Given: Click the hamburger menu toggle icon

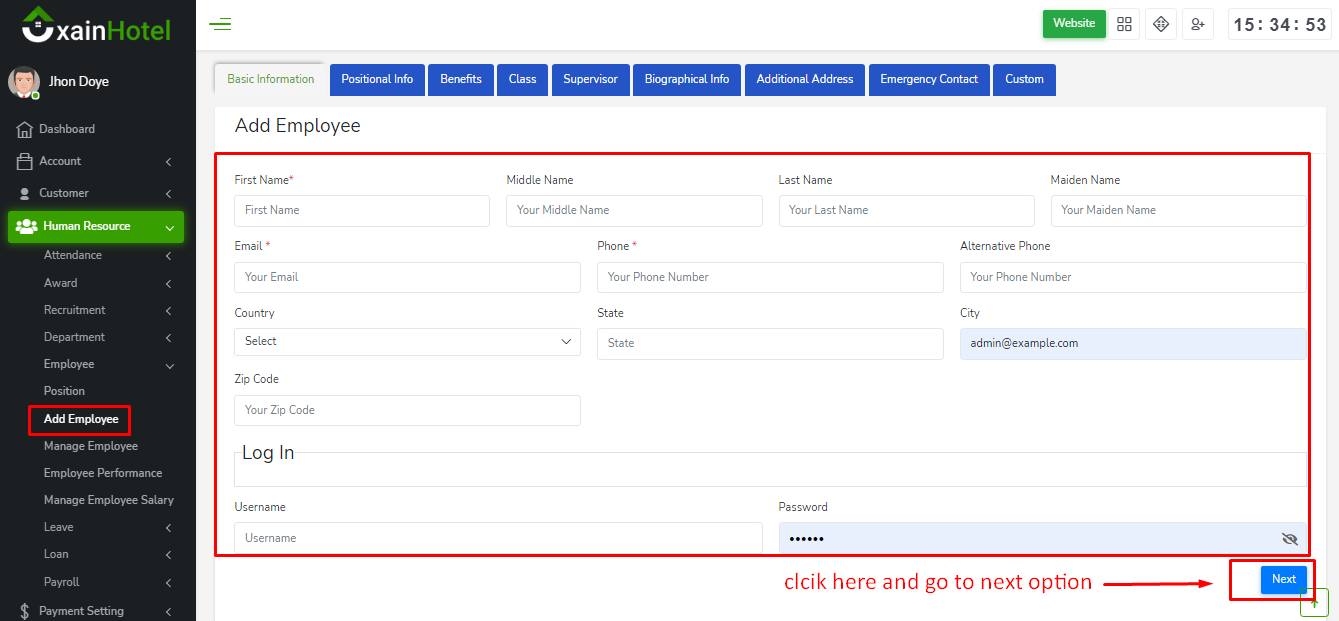Looking at the screenshot, I should pyautogui.click(x=220, y=25).
